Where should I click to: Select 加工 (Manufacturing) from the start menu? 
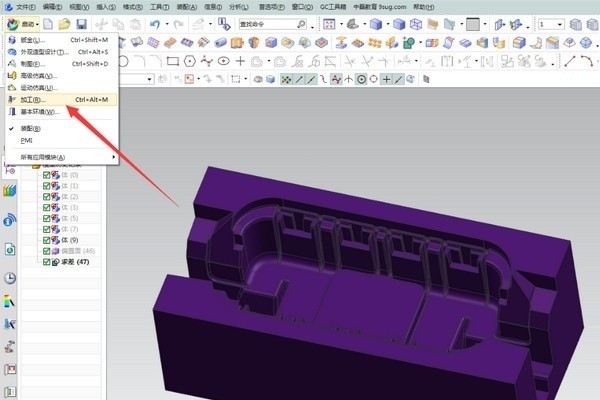[x=33, y=100]
